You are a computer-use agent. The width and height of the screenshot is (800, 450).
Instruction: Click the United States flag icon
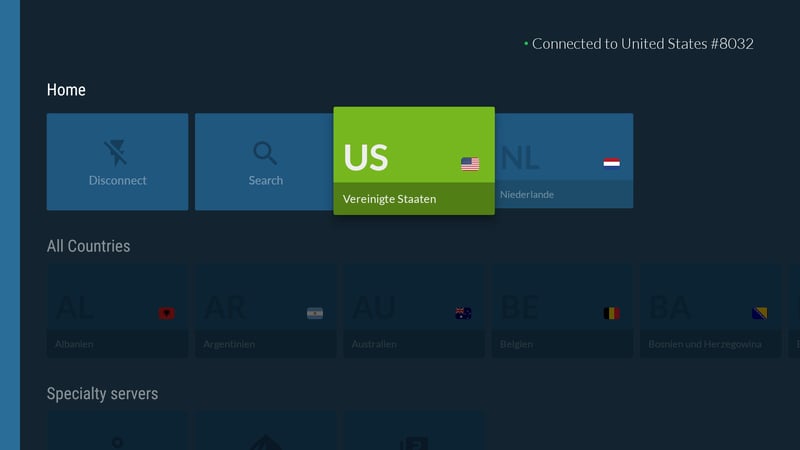coord(470,164)
